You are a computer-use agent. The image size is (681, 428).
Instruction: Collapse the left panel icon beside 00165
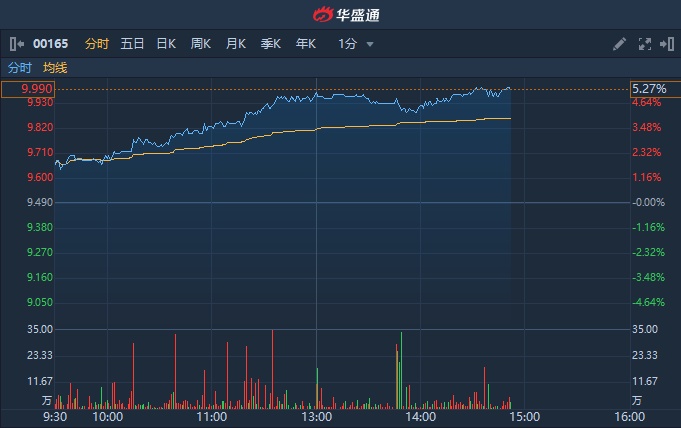click(16, 44)
